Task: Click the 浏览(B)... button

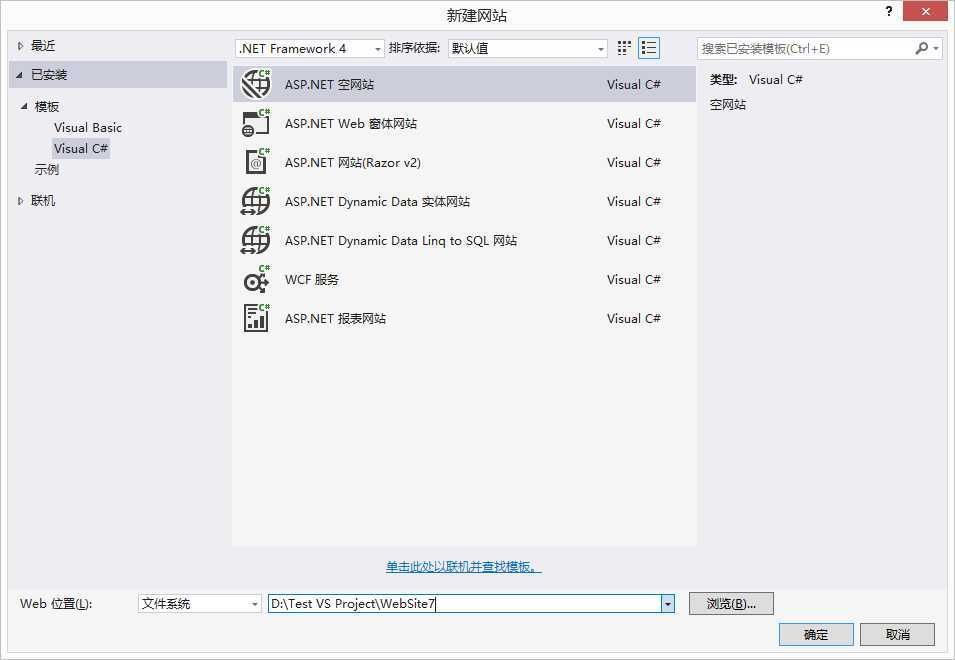Action: (731, 603)
